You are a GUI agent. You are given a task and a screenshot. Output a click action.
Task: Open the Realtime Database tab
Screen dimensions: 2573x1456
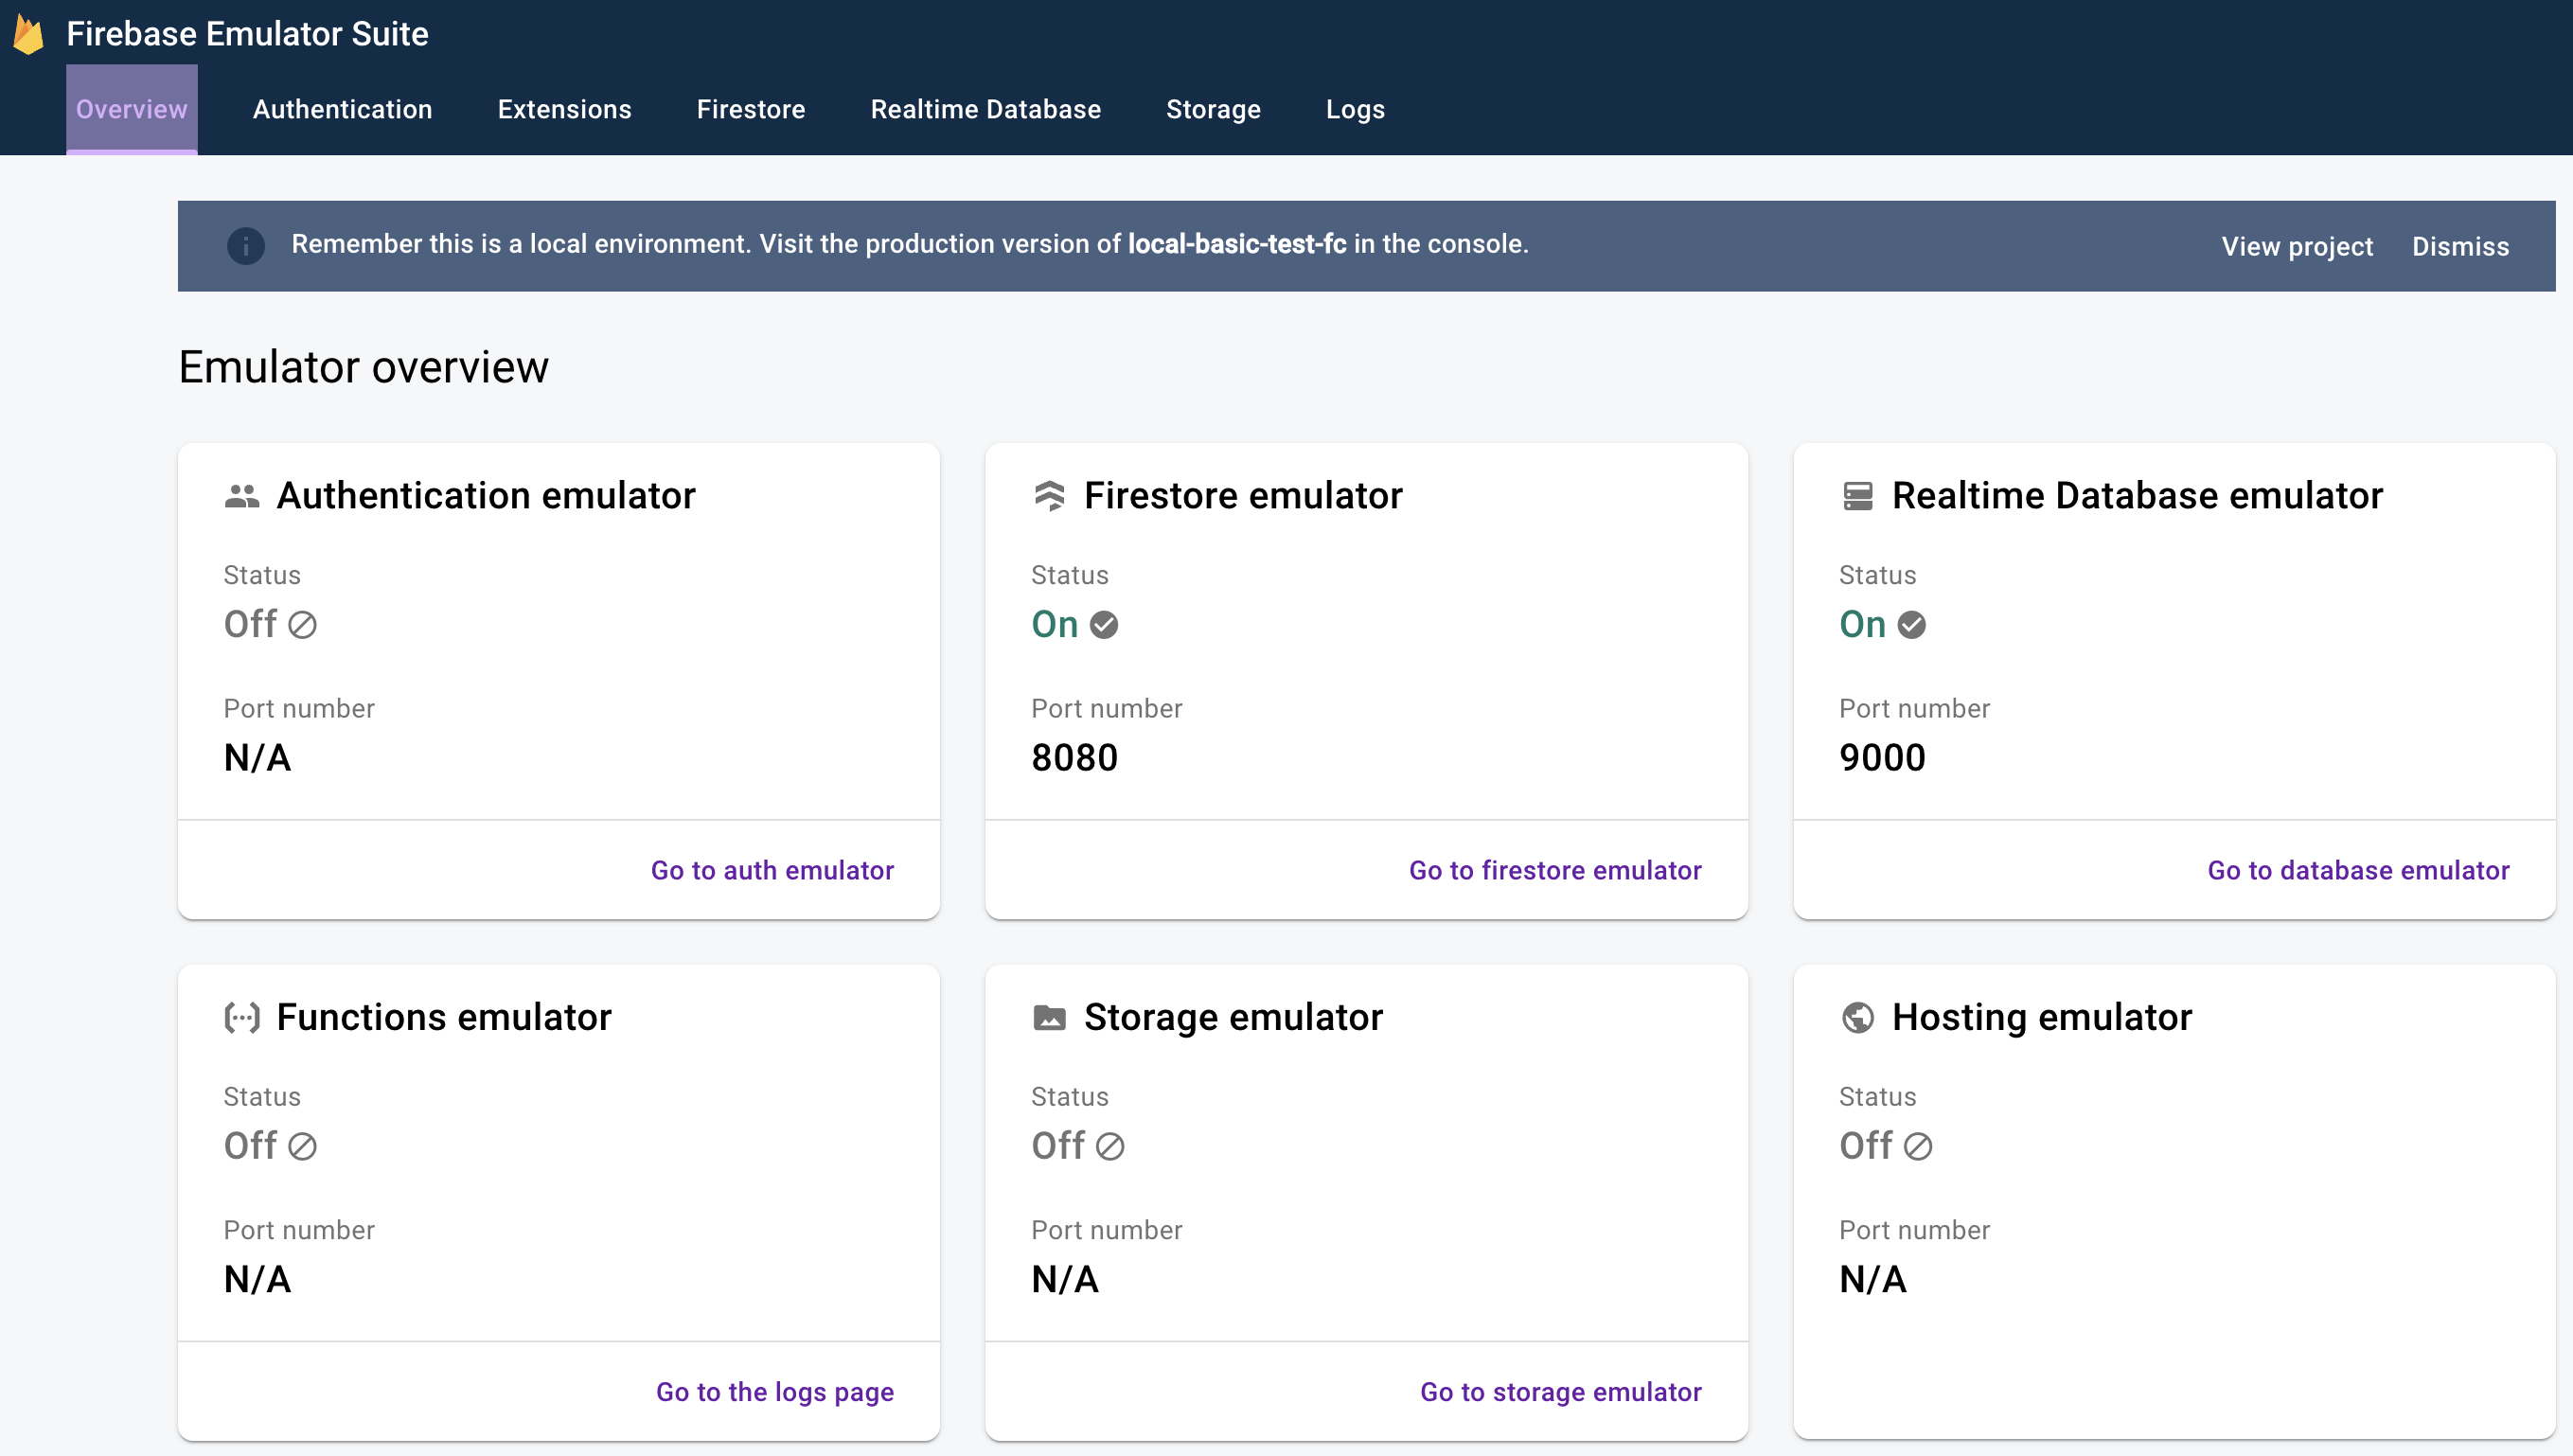click(x=985, y=109)
